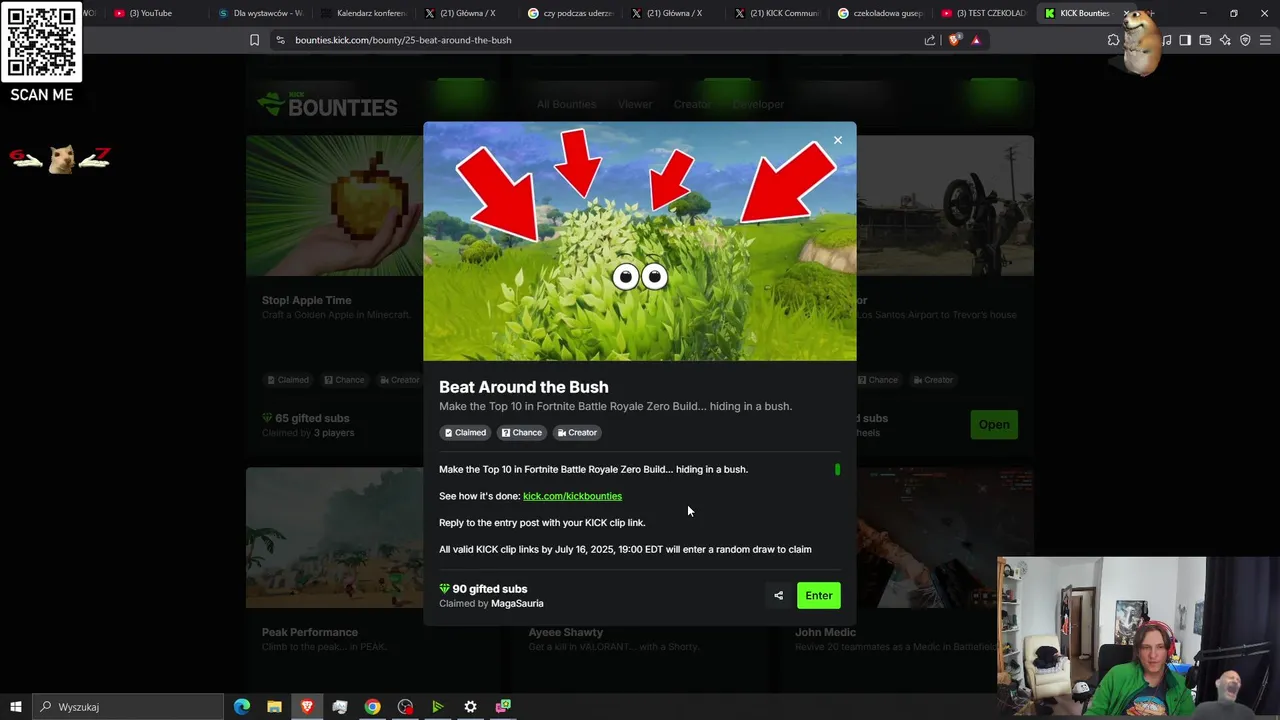
Task: Click the browser address bar URL
Action: coord(403,40)
